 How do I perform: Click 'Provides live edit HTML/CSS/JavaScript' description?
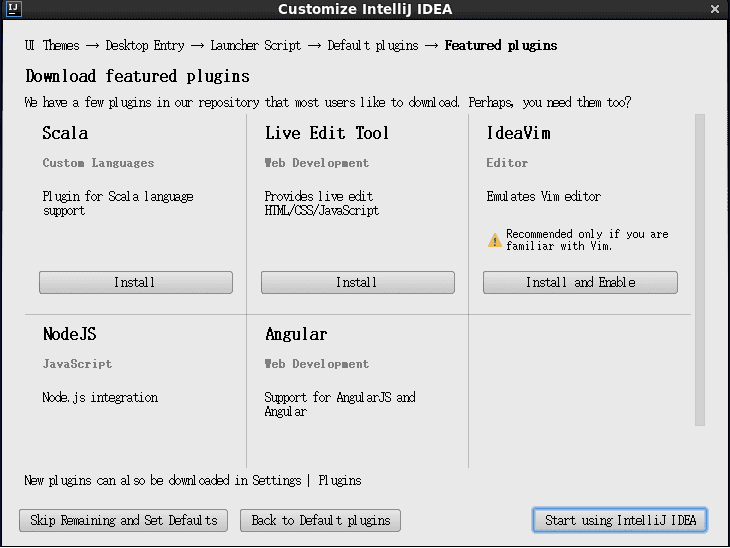(x=322, y=203)
